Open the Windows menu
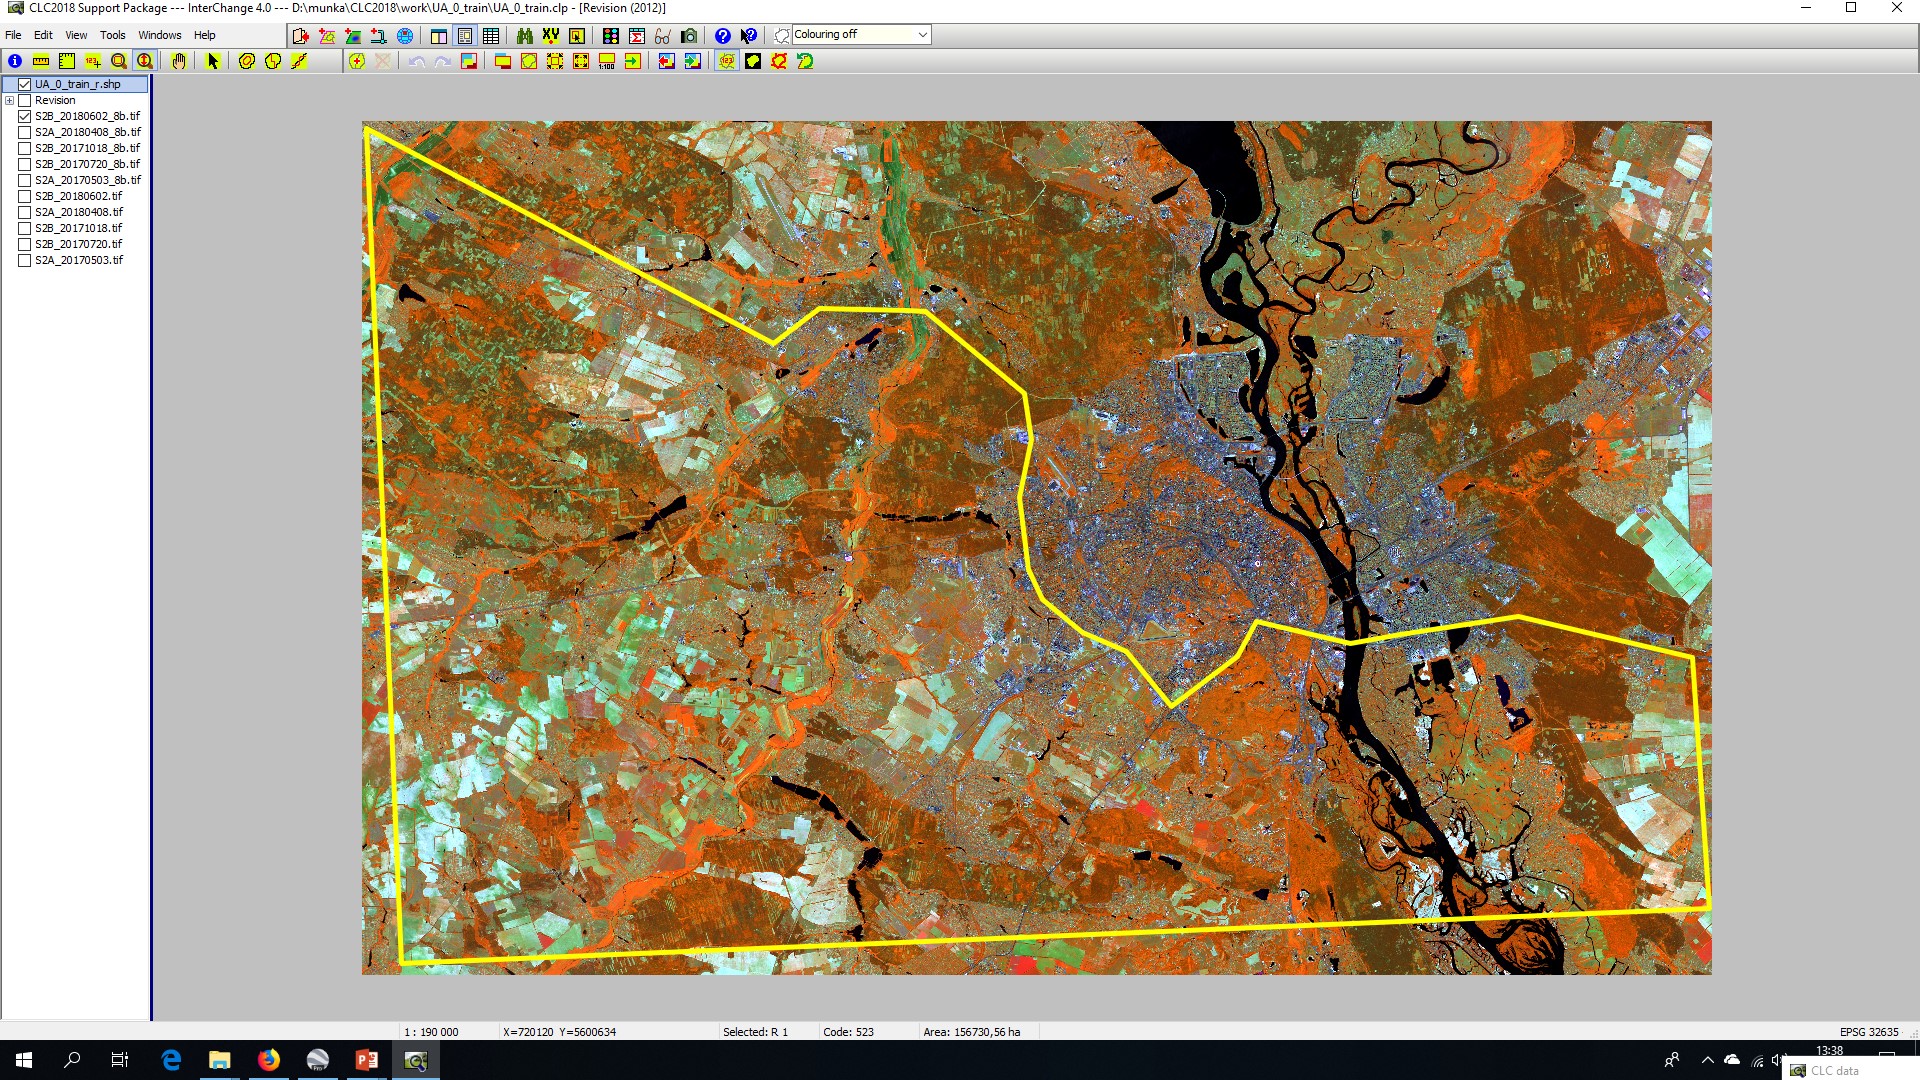The width and height of the screenshot is (1920, 1080). click(160, 35)
